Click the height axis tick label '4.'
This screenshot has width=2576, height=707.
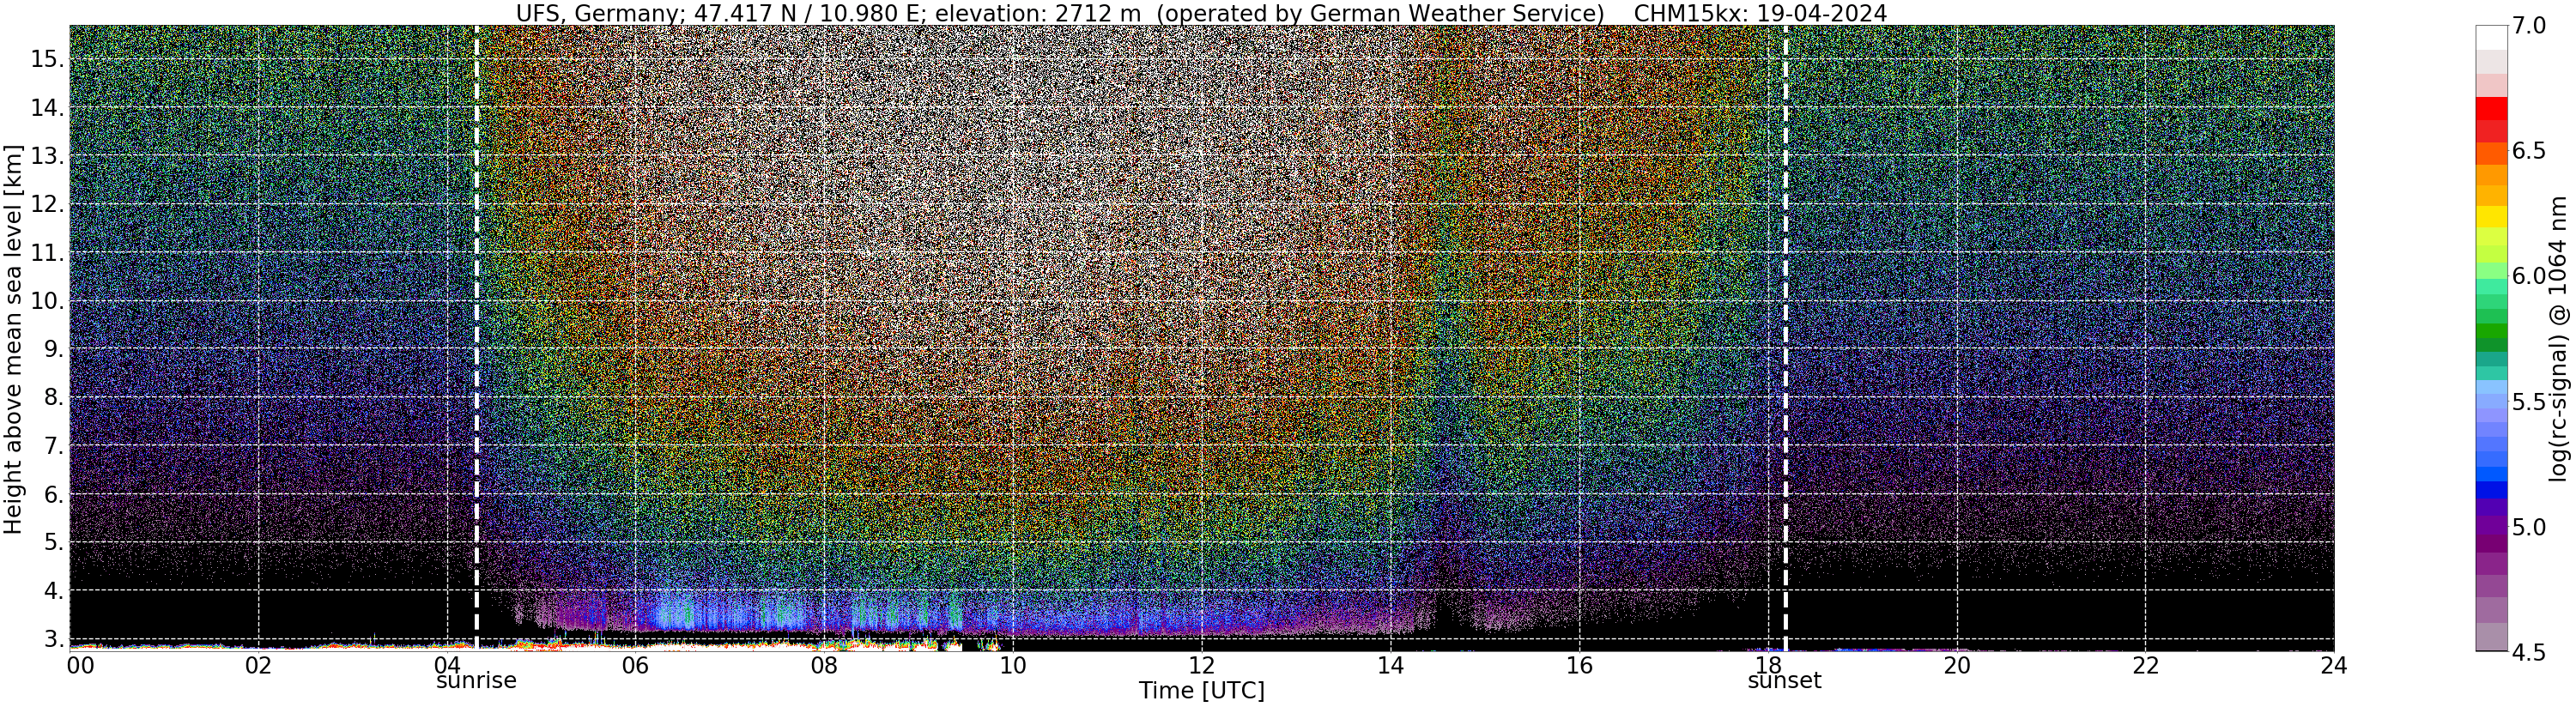53,591
